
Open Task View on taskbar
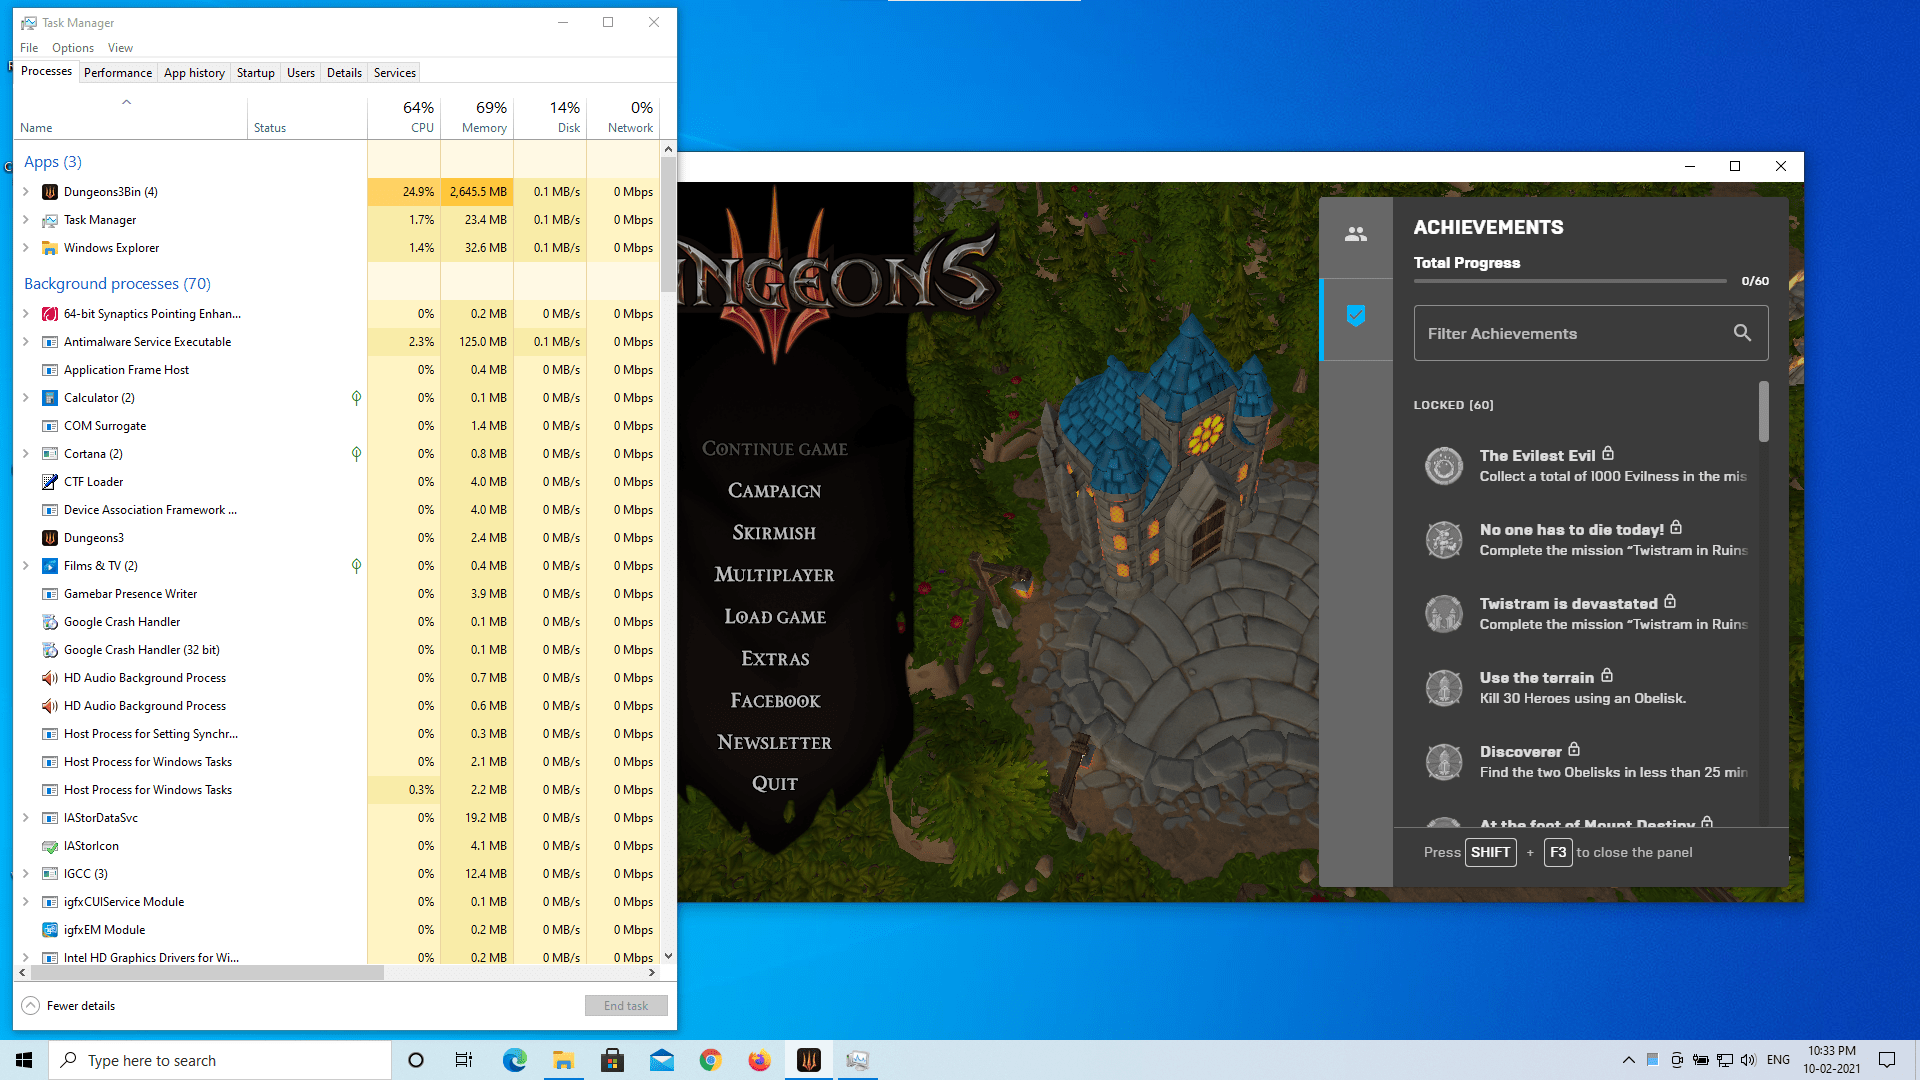point(464,1060)
